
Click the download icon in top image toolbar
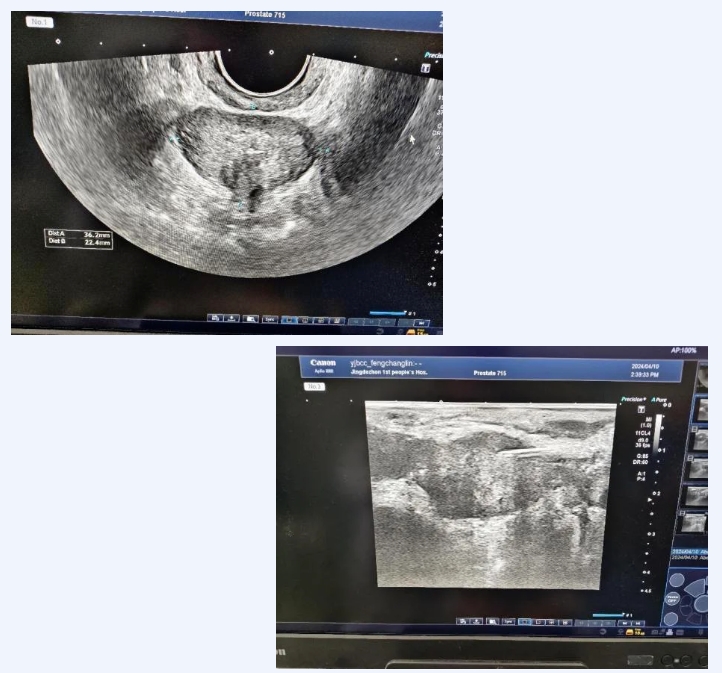[x=232, y=319]
